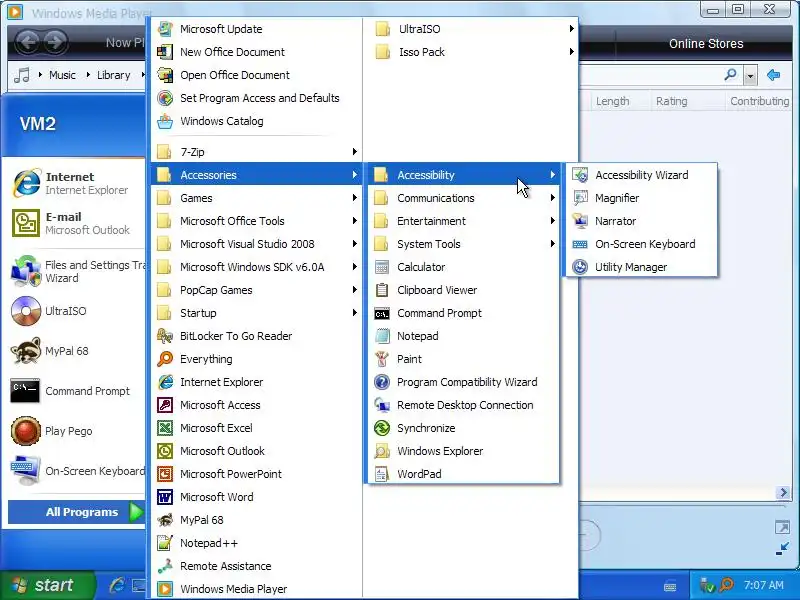Launch UltraISO from recent programs
The width and height of the screenshot is (800, 600).
(77, 311)
